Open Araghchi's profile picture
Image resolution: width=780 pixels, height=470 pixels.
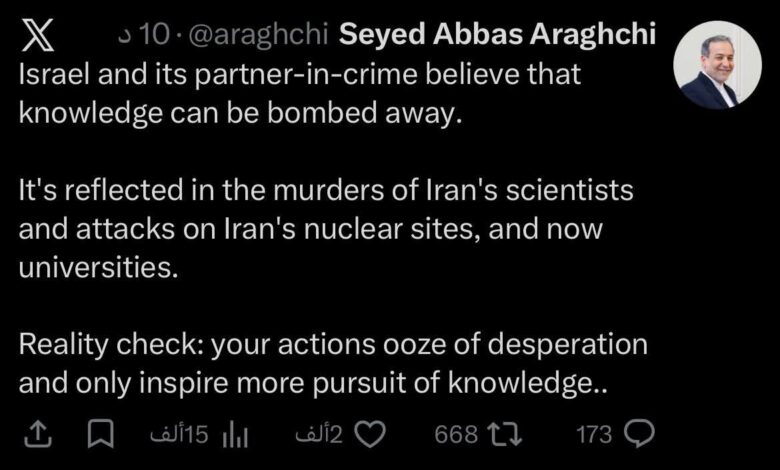[x=717, y=65]
